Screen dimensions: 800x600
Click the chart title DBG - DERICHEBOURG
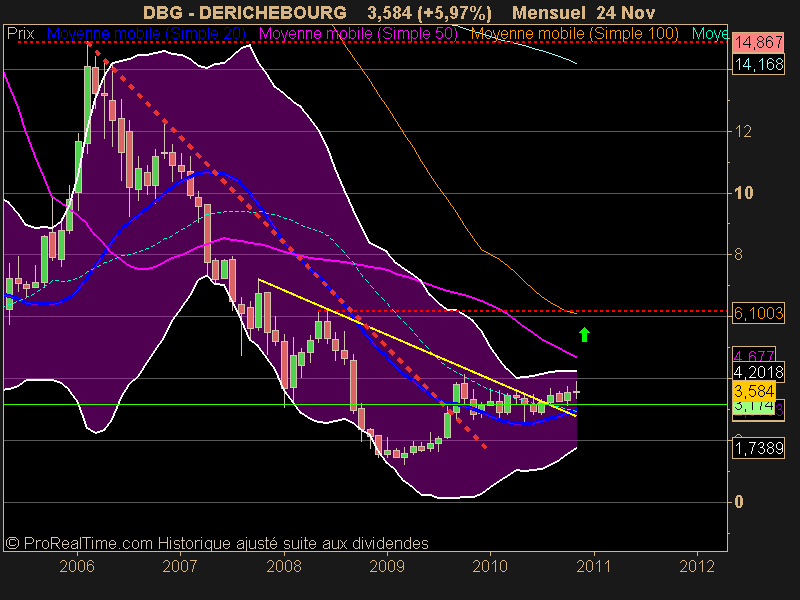244,12
